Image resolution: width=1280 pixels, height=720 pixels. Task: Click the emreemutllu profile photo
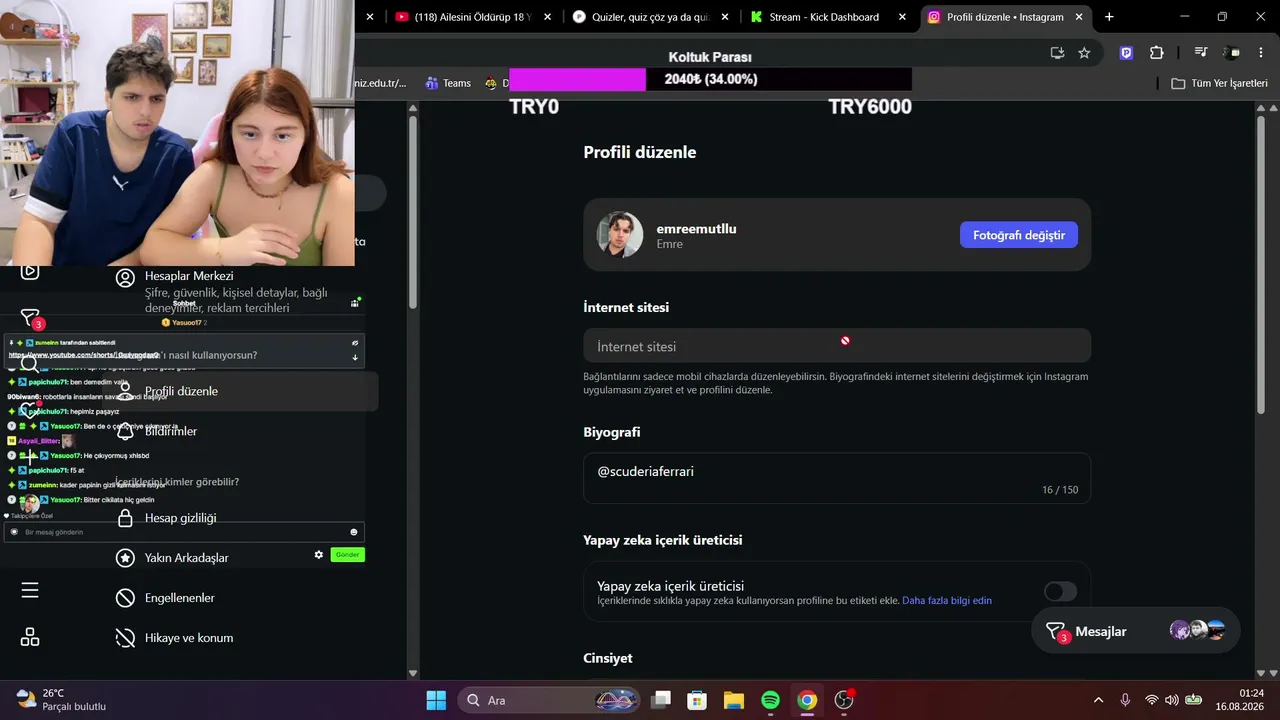tap(620, 235)
